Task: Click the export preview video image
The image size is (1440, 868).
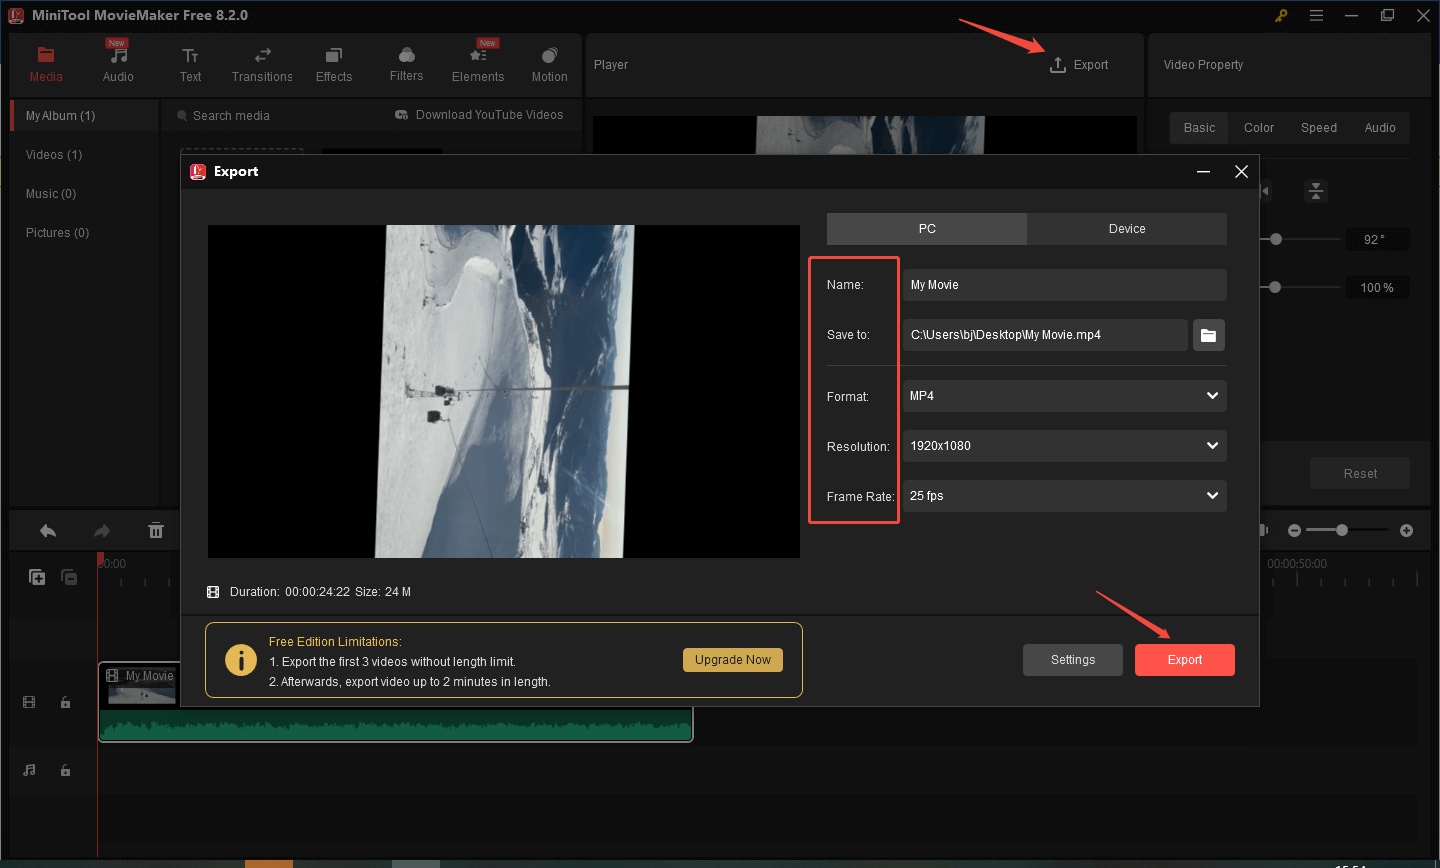Action: point(504,391)
